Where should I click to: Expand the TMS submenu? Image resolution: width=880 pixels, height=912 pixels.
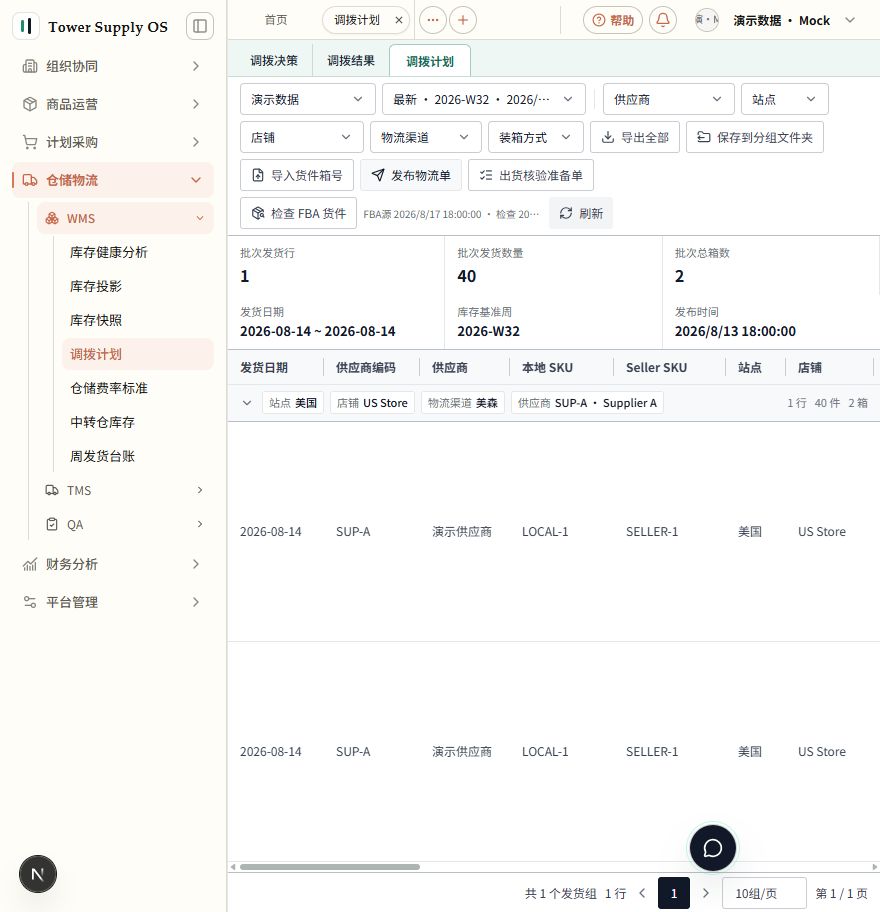click(126, 490)
